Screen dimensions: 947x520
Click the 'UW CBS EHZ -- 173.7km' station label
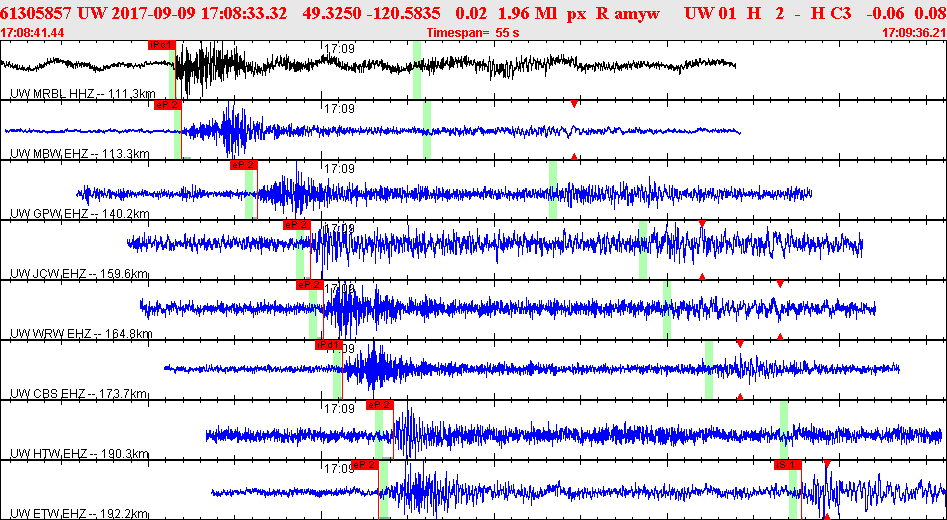tap(79, 394)
